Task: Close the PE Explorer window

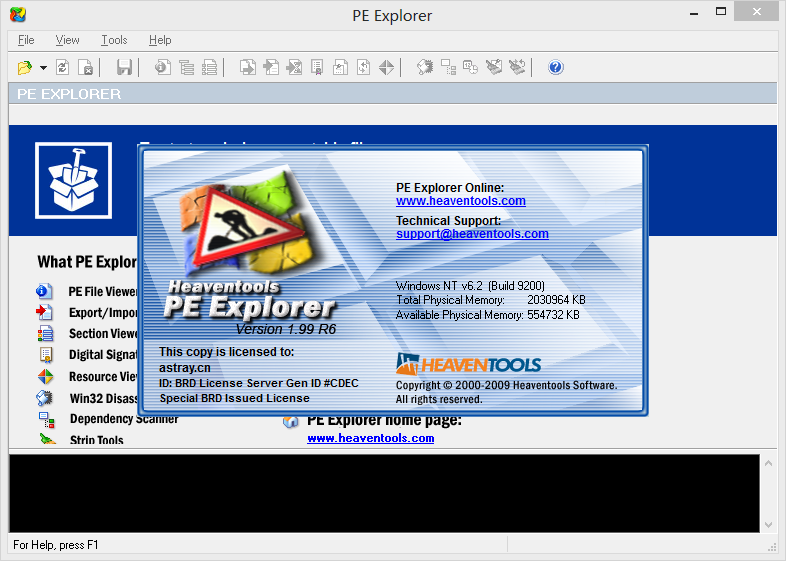Action: pos(756,12)
